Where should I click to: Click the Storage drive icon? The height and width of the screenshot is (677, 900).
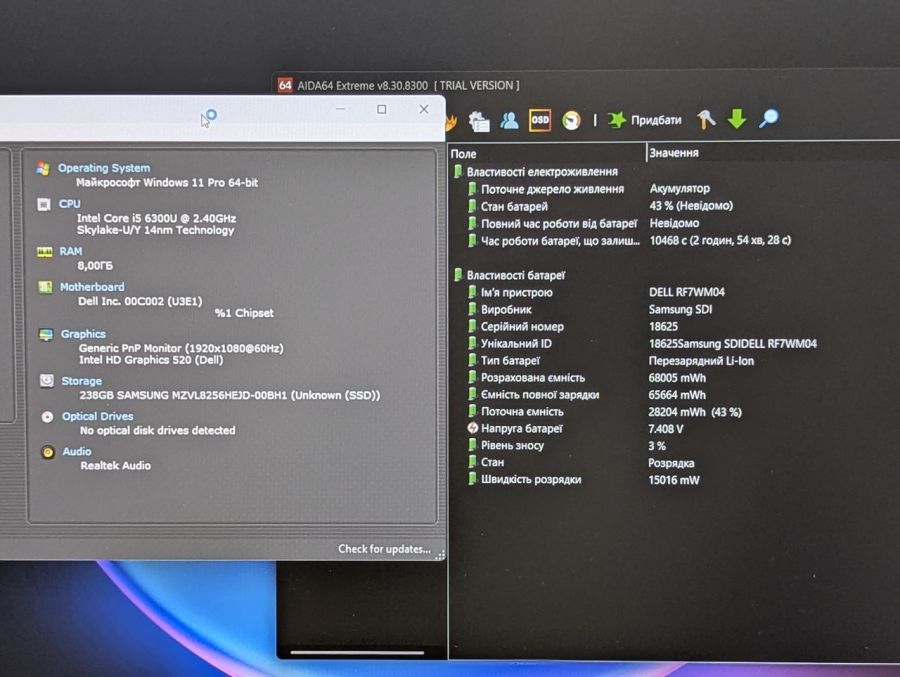pyautogui.click(x=46, y=381)
